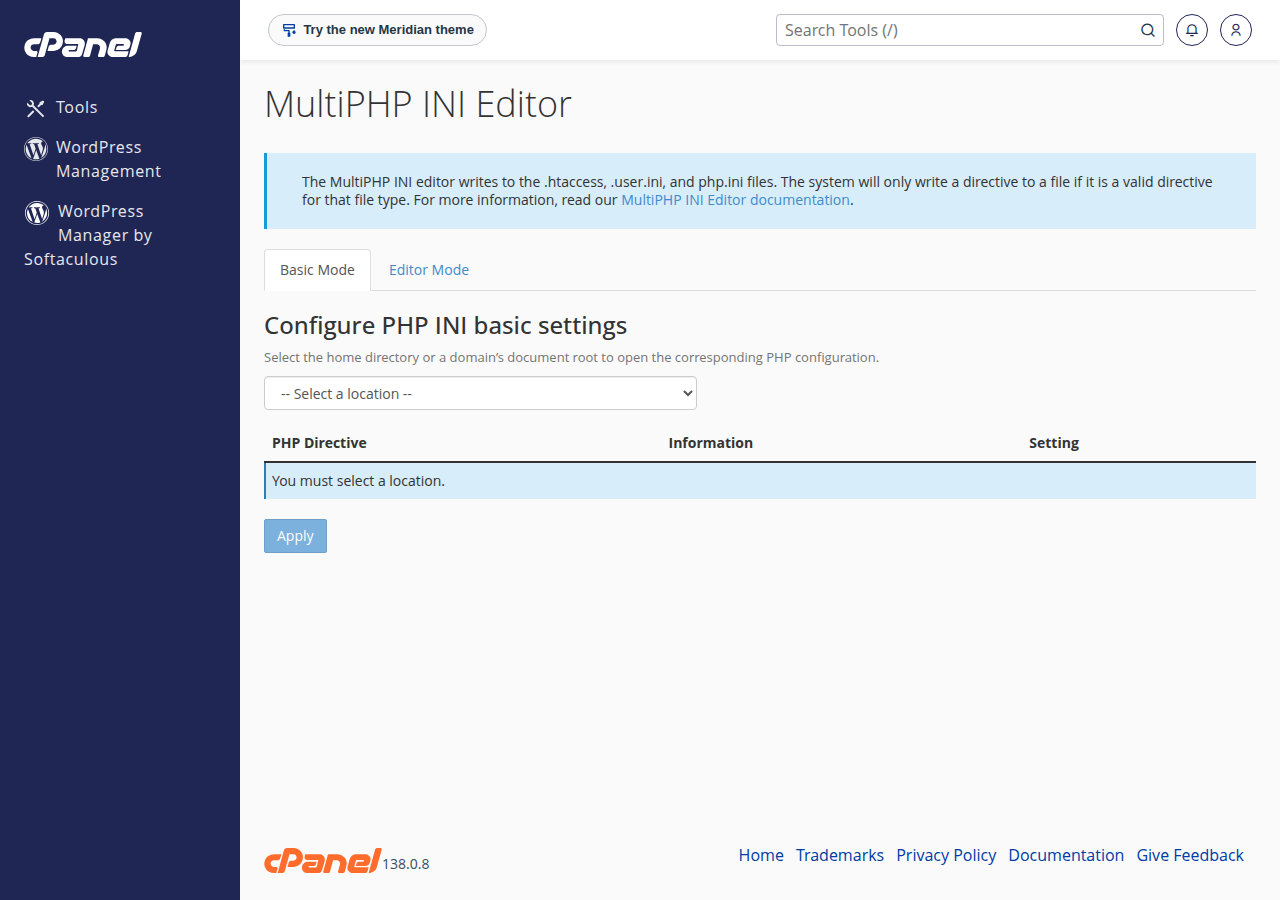Image resolution: width=1280 pixels, height=900 pixels.
Task: Click the paint roller icon on the Meridian button
Action: click(289, 30)
